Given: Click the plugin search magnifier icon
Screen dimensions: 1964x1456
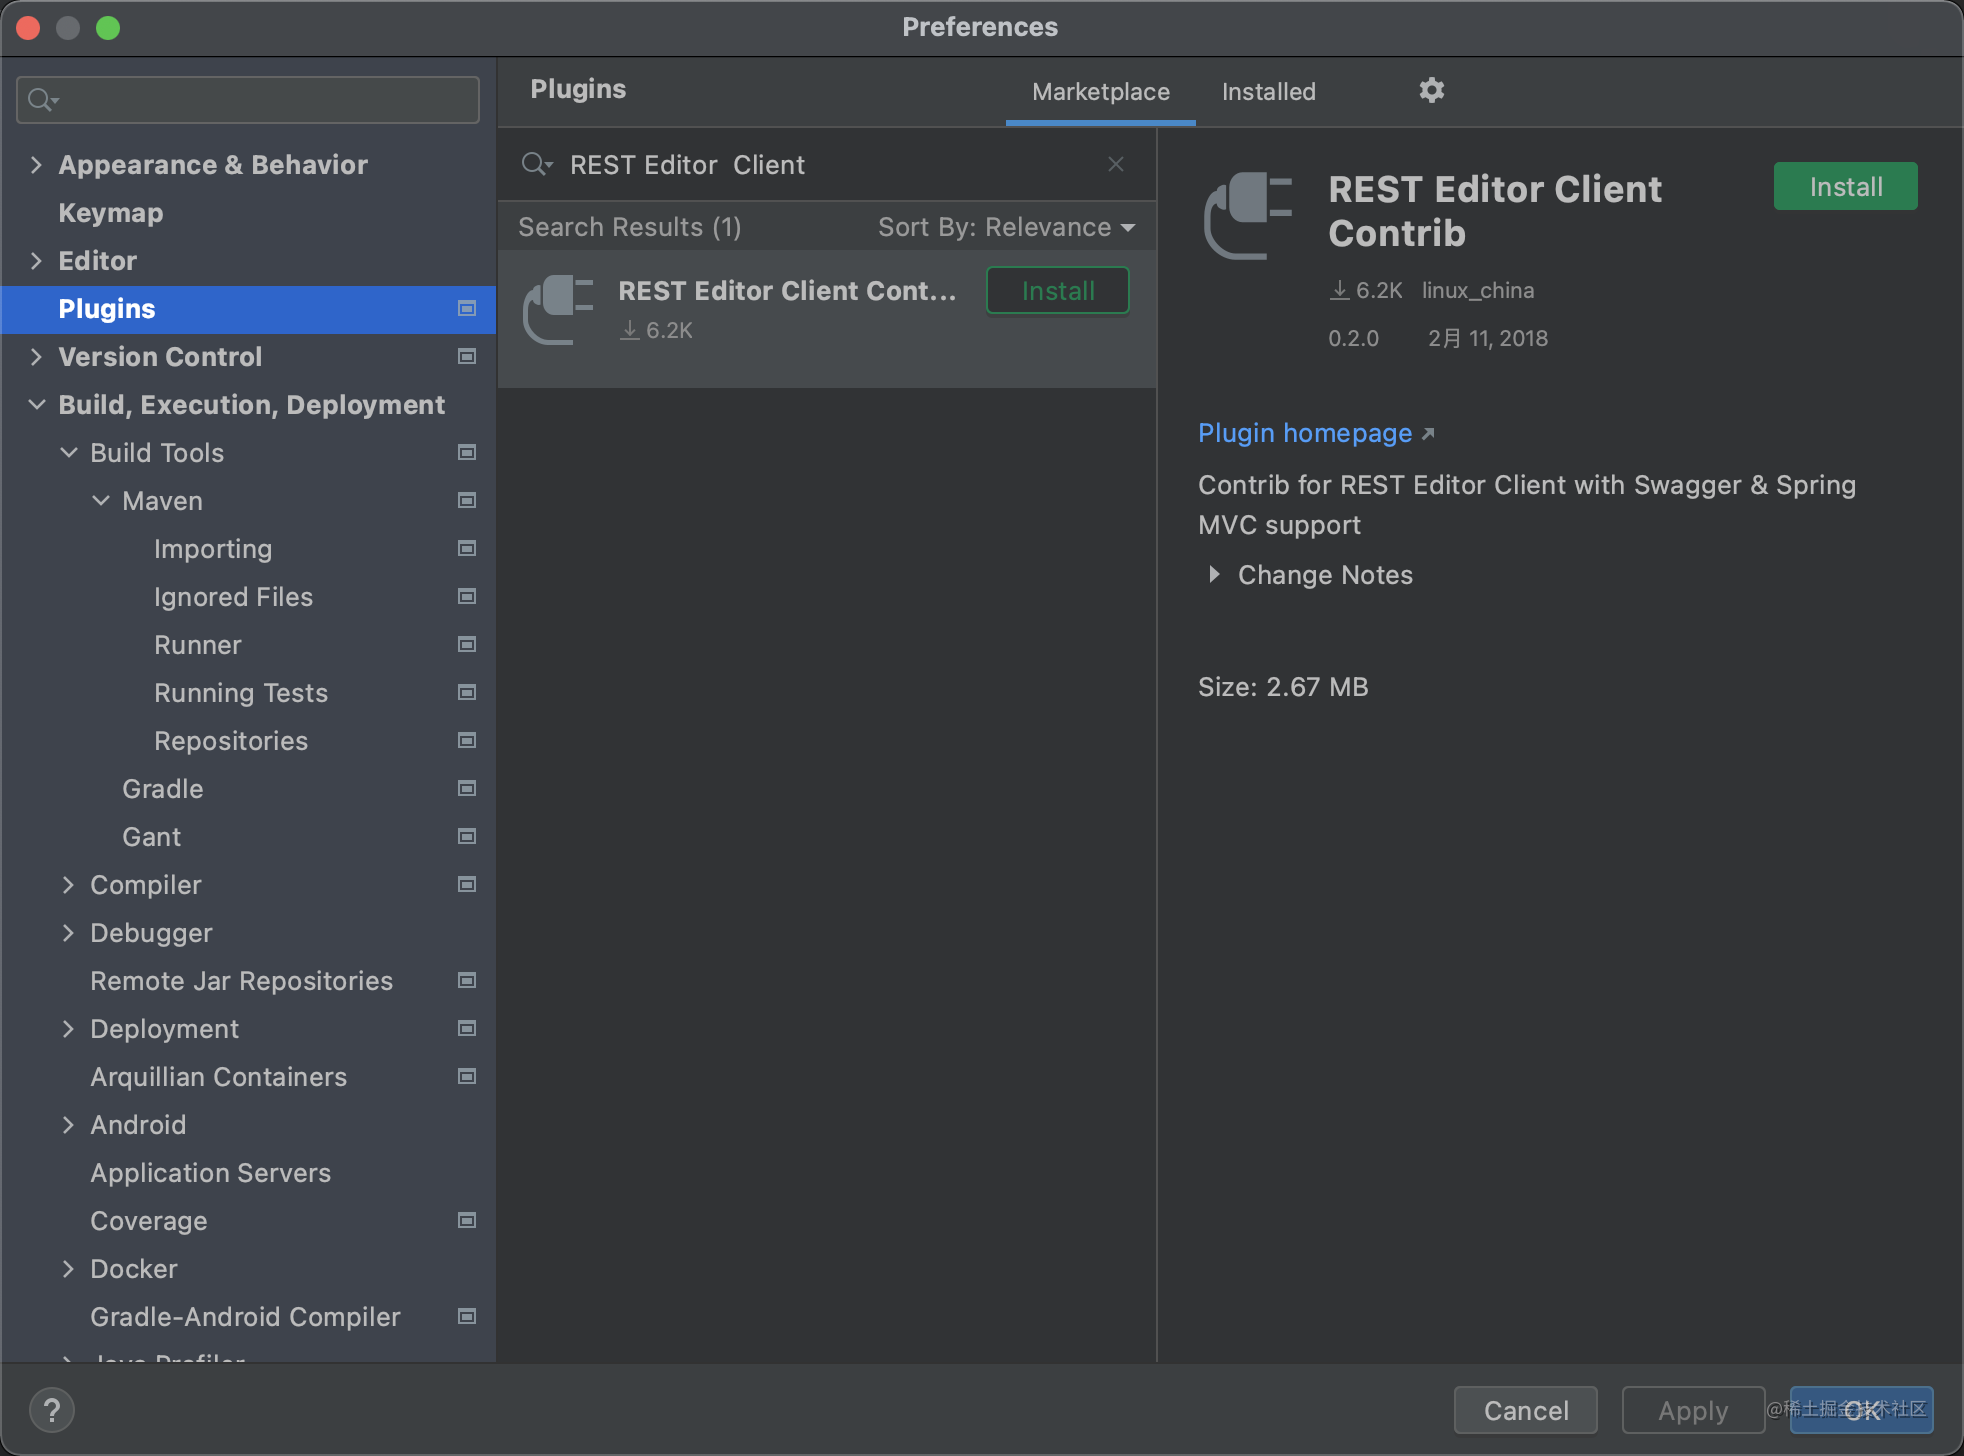Looking at the screenshot, I should click(536, 164).
